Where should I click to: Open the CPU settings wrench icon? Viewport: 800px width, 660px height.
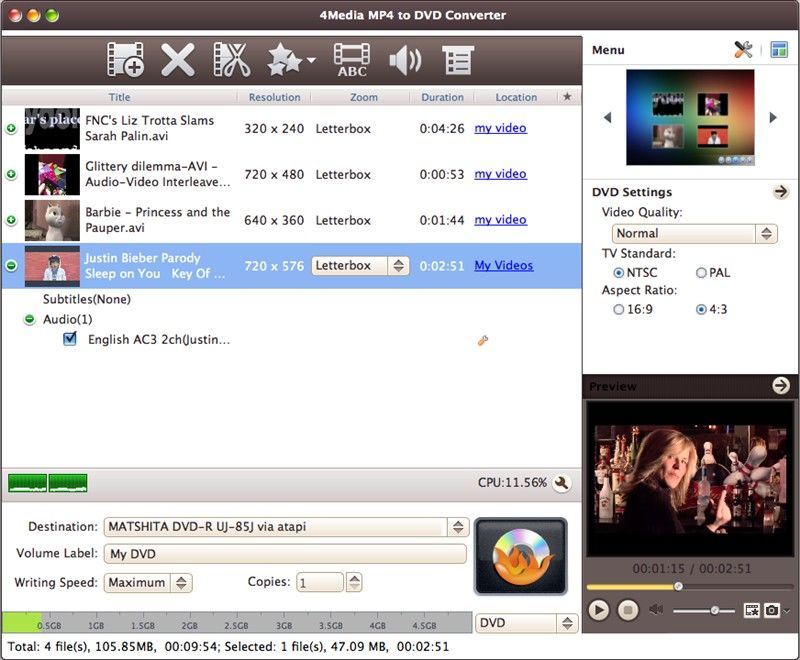click(562, 483)
